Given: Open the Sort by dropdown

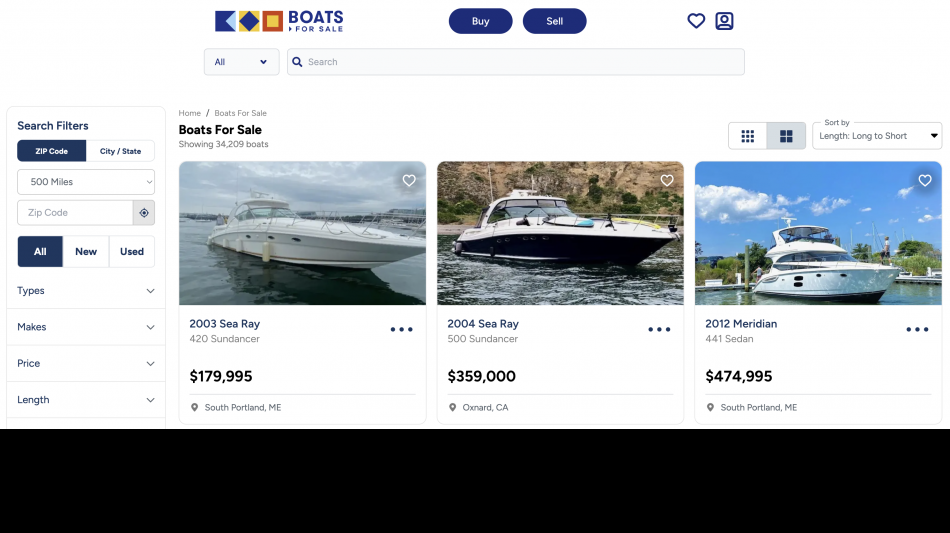Looking at the screenshot, I should point(877,136).
